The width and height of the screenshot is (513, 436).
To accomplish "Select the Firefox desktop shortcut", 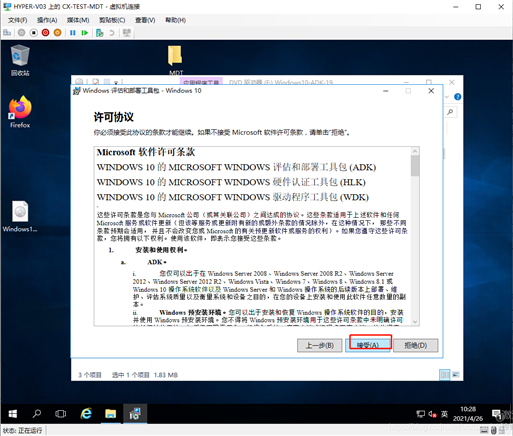I will (20, 112).
